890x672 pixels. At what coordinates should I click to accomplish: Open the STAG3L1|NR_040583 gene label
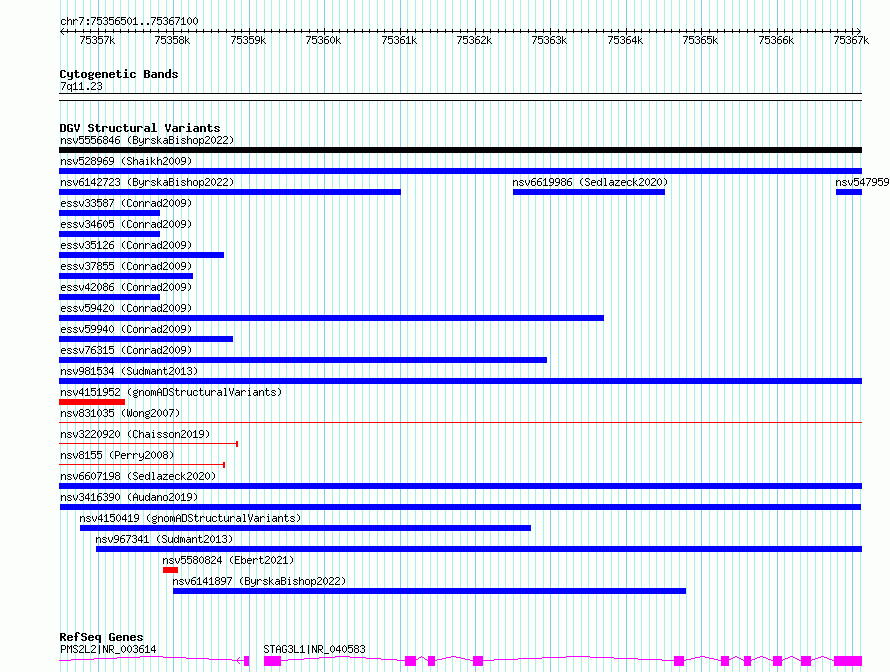(314, 649)
